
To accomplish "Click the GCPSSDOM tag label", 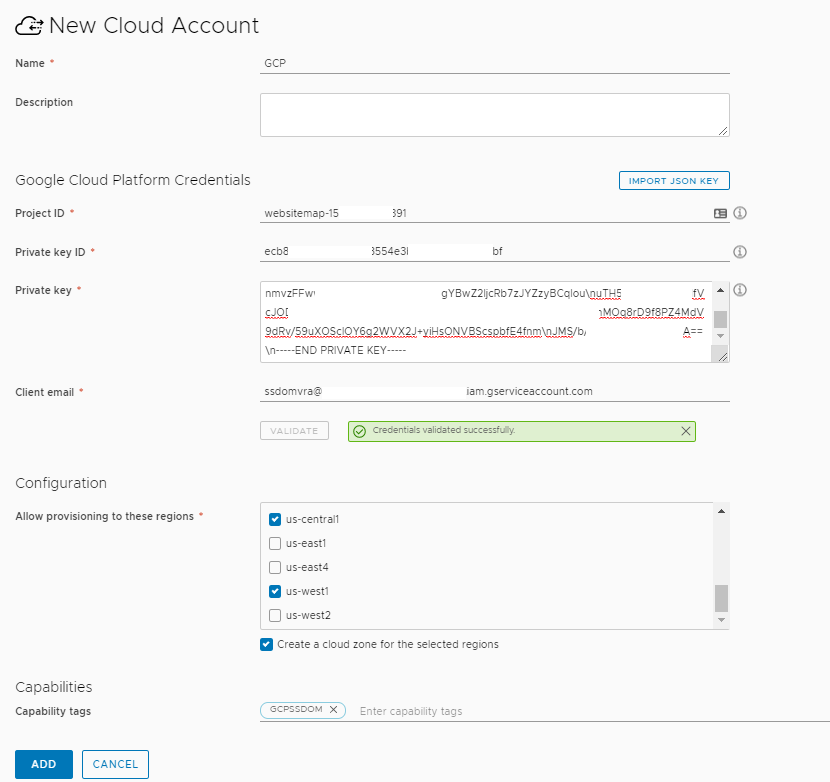I will 296,709.
